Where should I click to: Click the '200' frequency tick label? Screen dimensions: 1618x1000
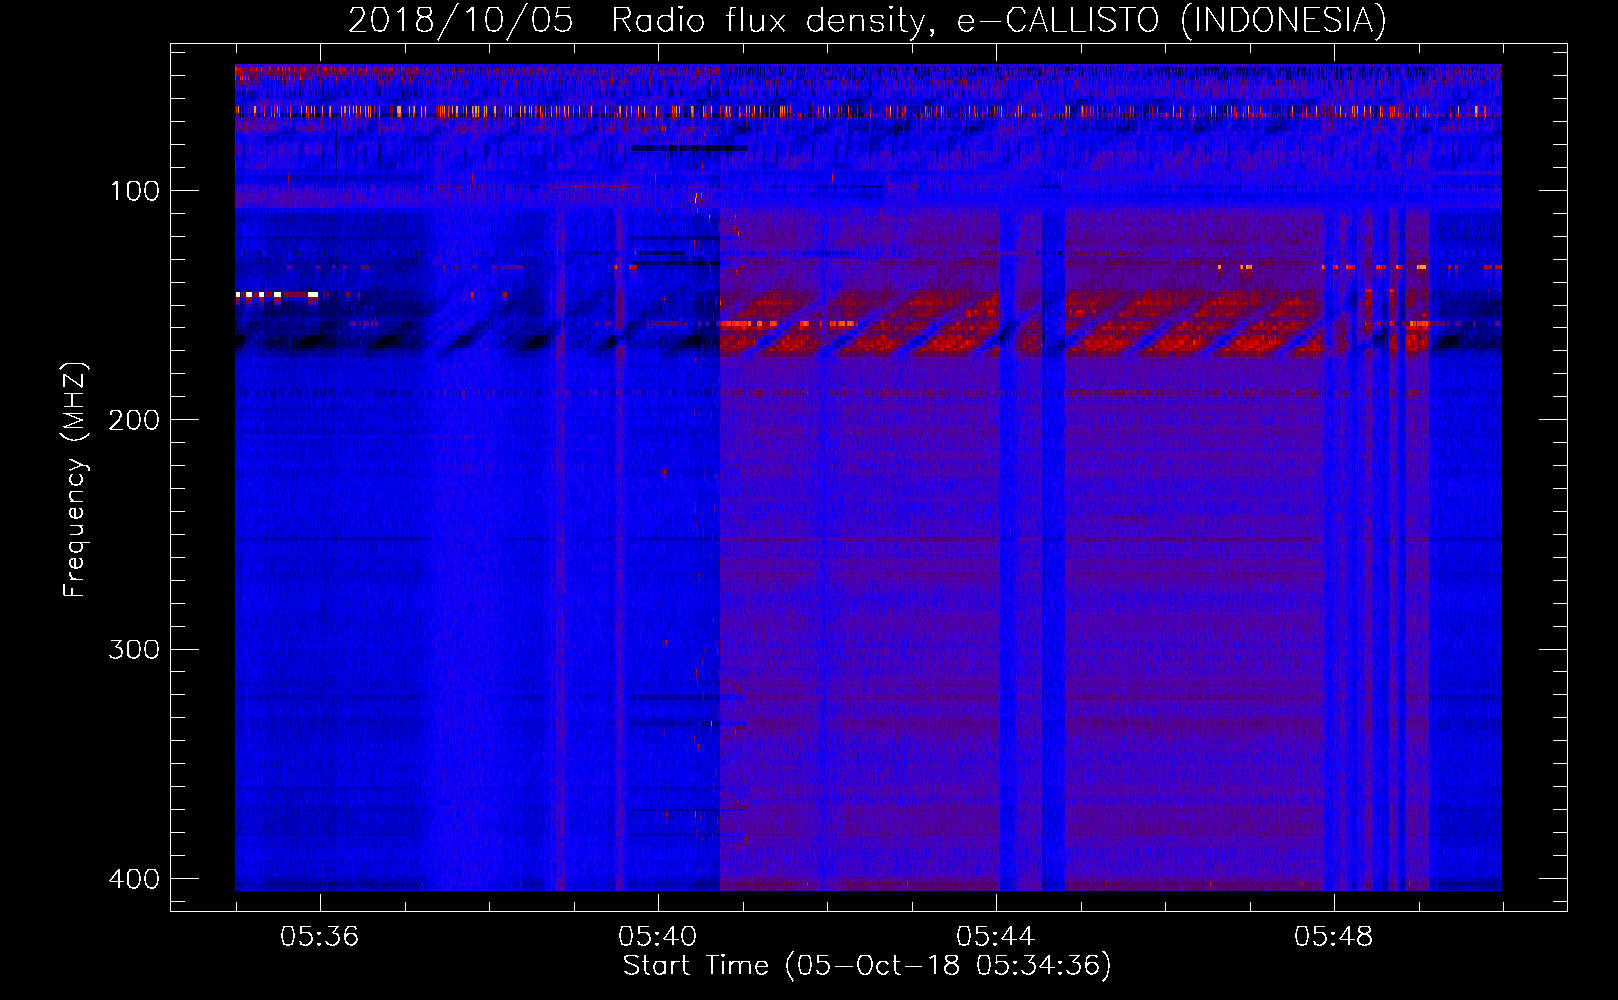point(134,420)
